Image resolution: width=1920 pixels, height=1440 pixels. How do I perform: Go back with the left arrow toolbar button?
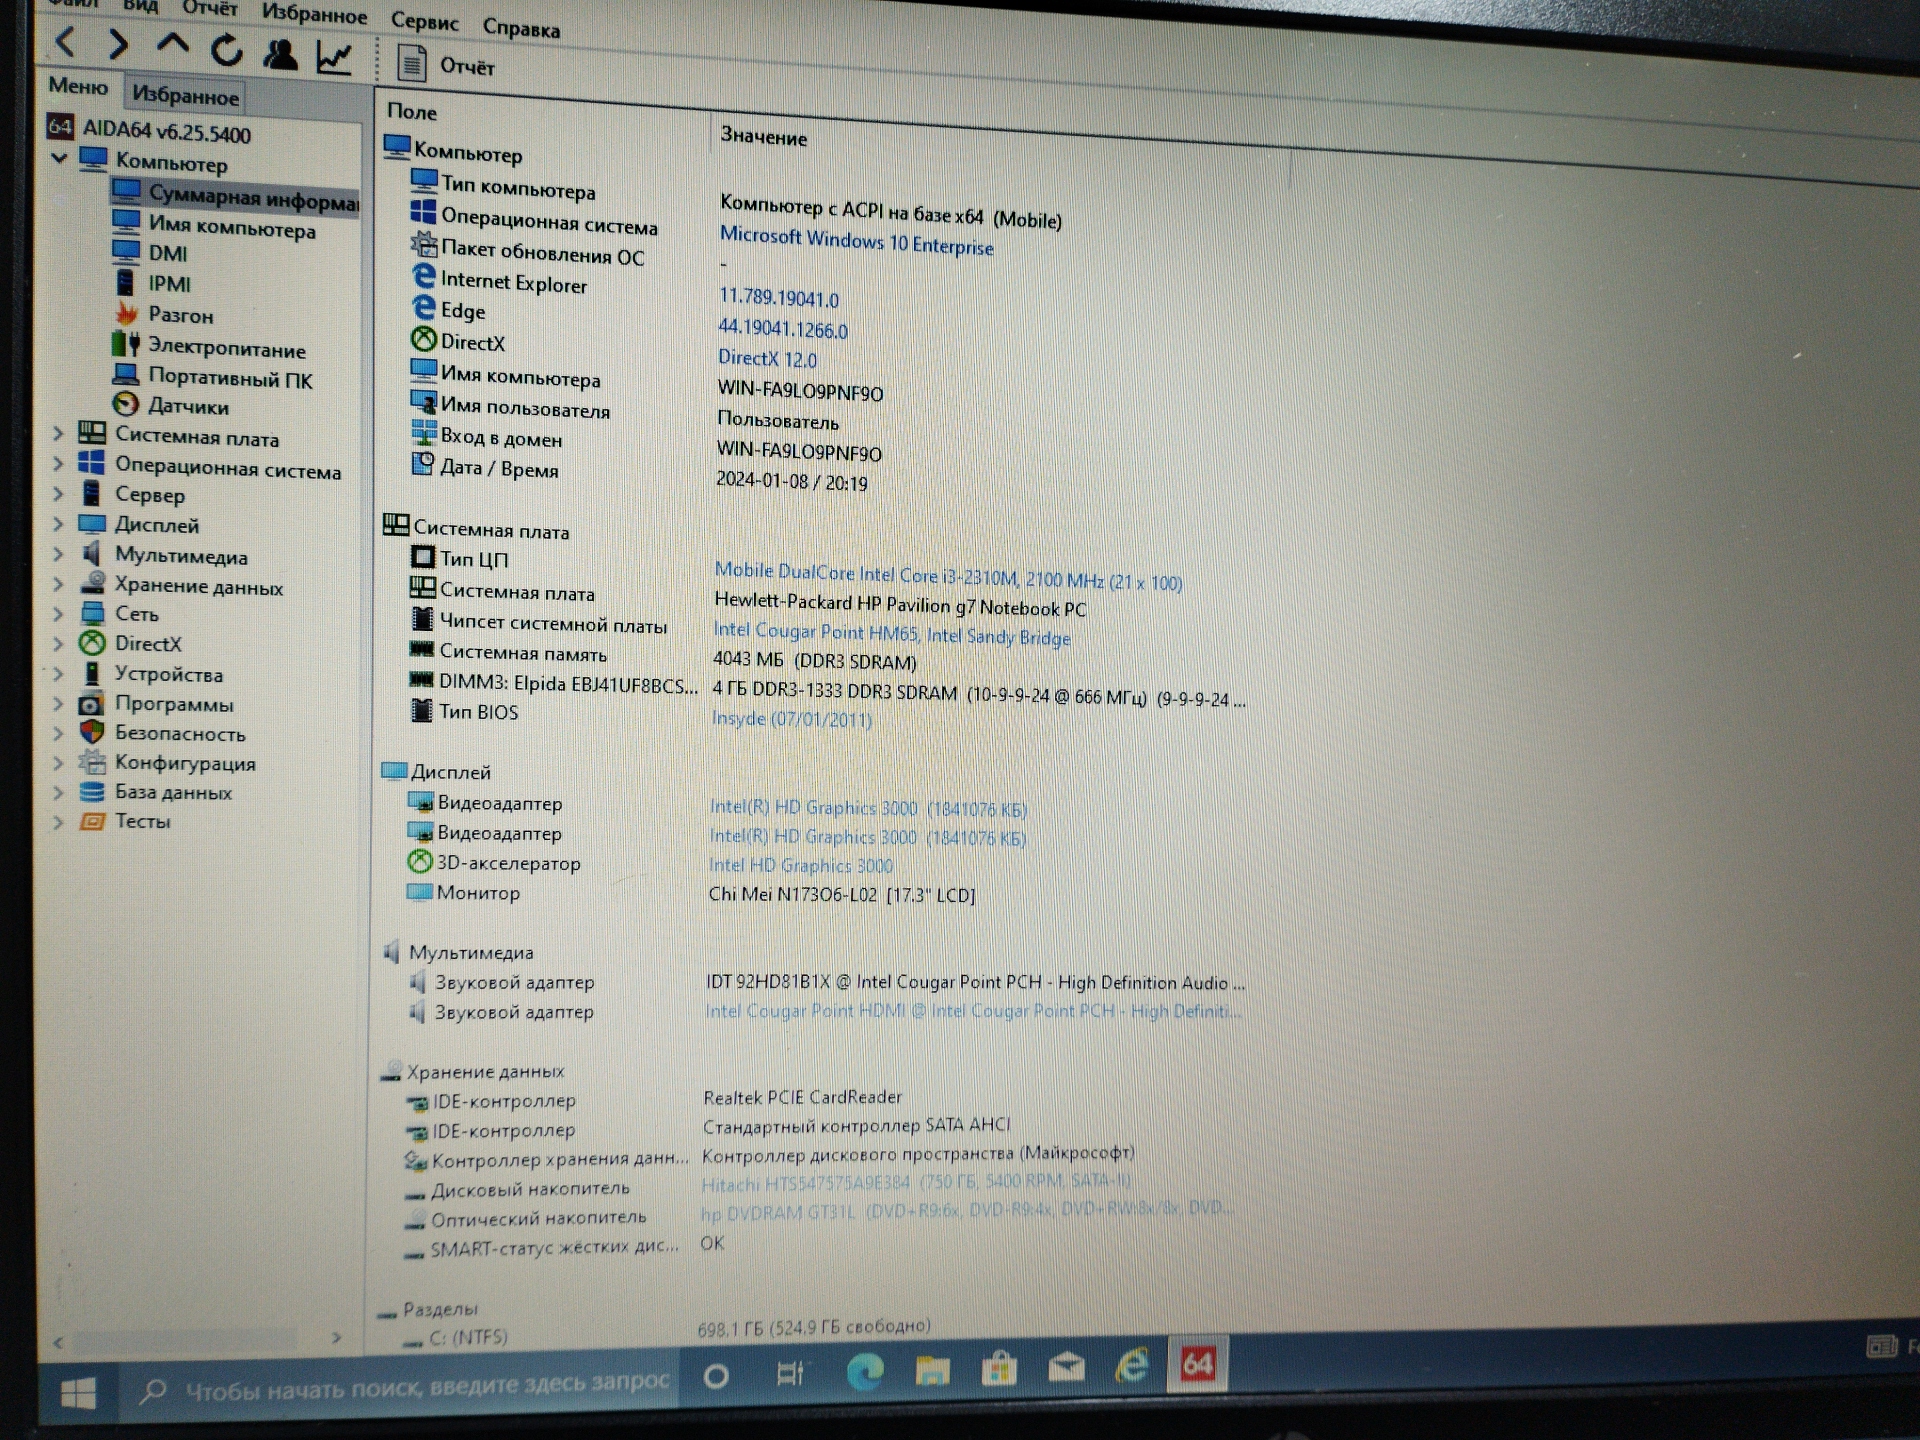66,42
